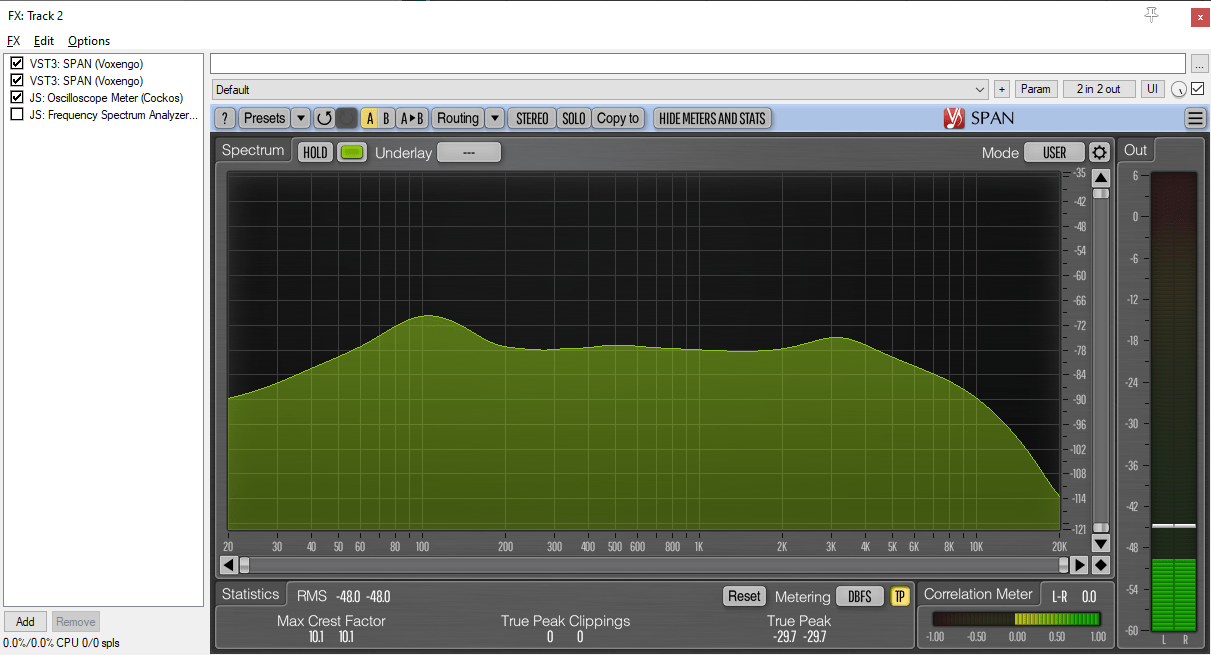Image resolution: width=1211 pixels, height=655 pixels.
Task: Click the HIDE METERS AND STATS button
Action: coord(712,118)
